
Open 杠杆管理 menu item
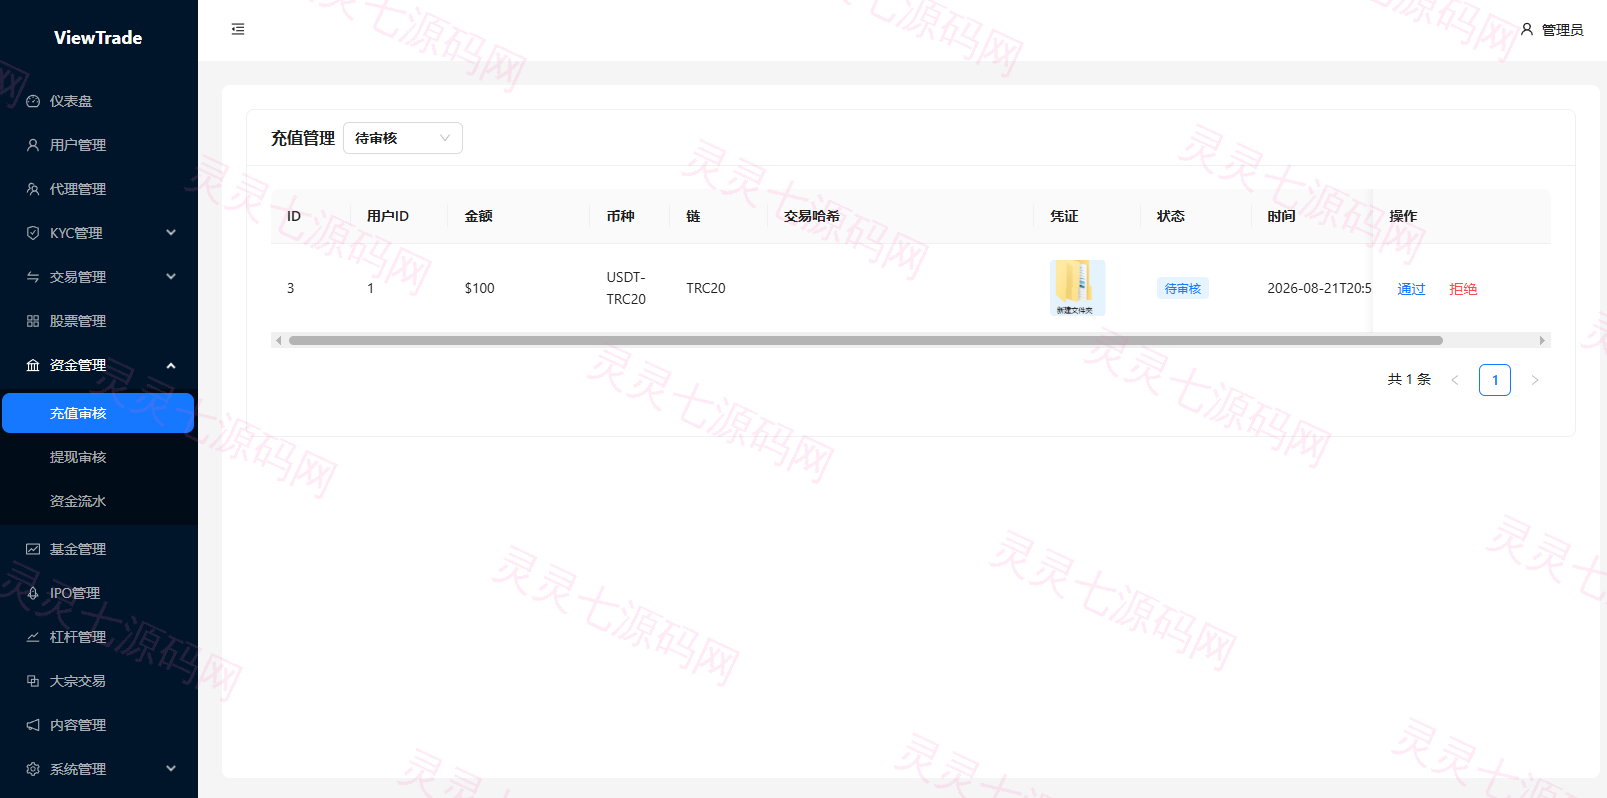99,637
